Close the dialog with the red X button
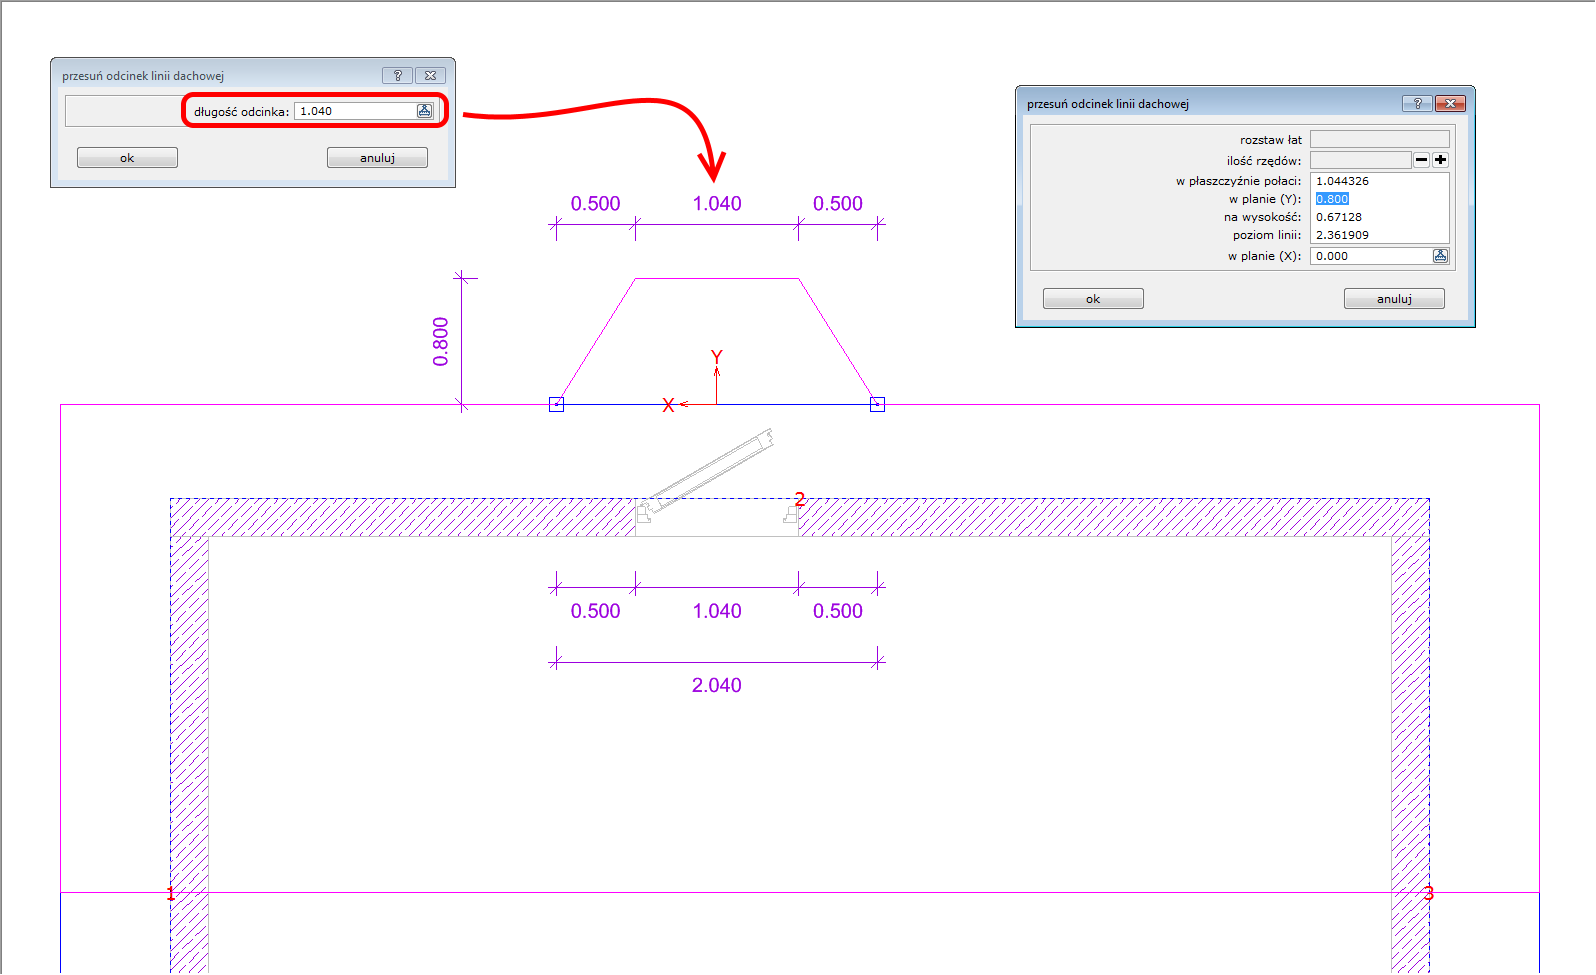Screen dimensions: 1596x975 point(1450,103)
